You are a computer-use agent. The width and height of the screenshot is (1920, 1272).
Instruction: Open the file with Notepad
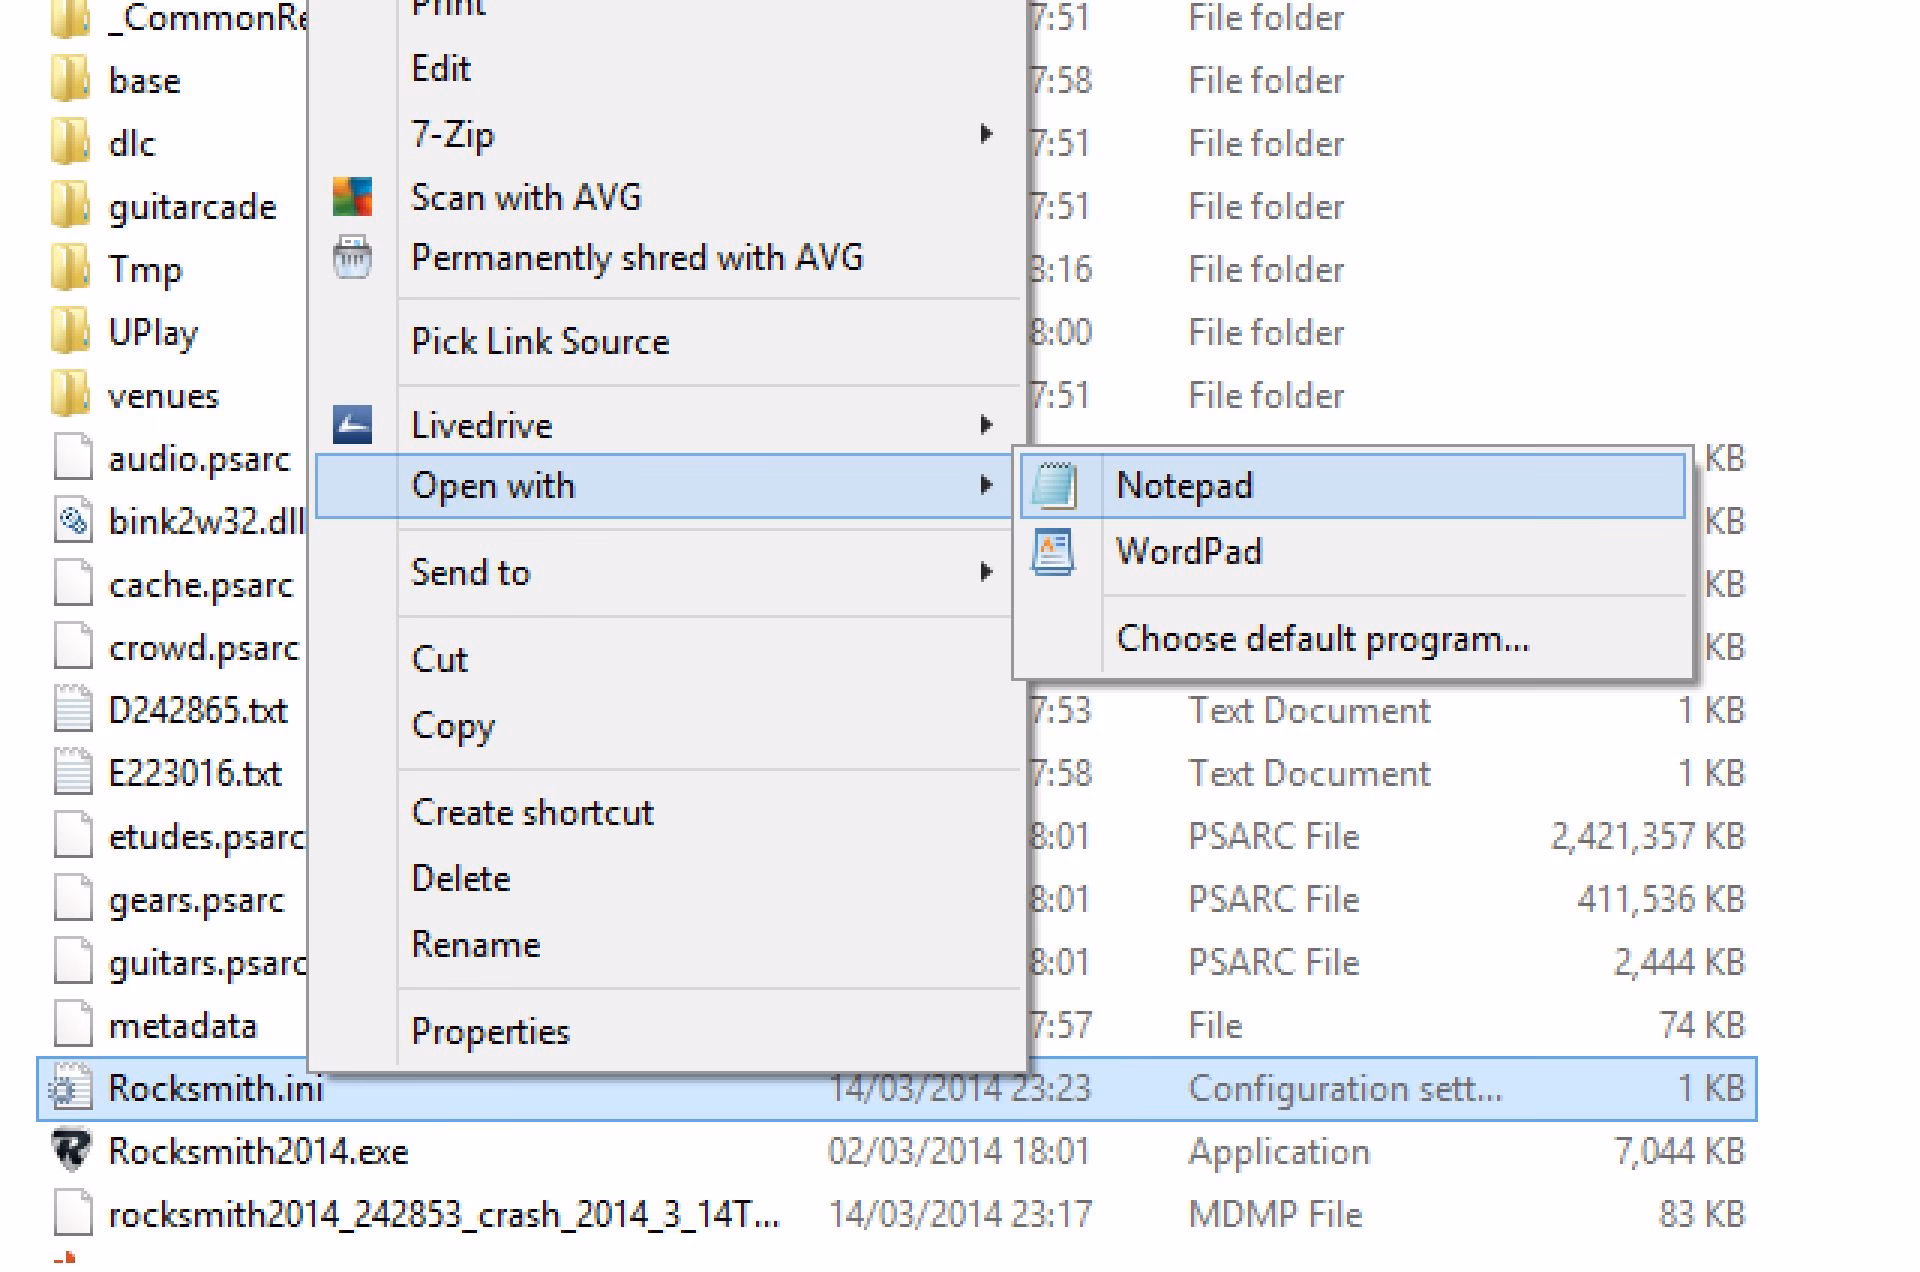(x=1353, y=486)
